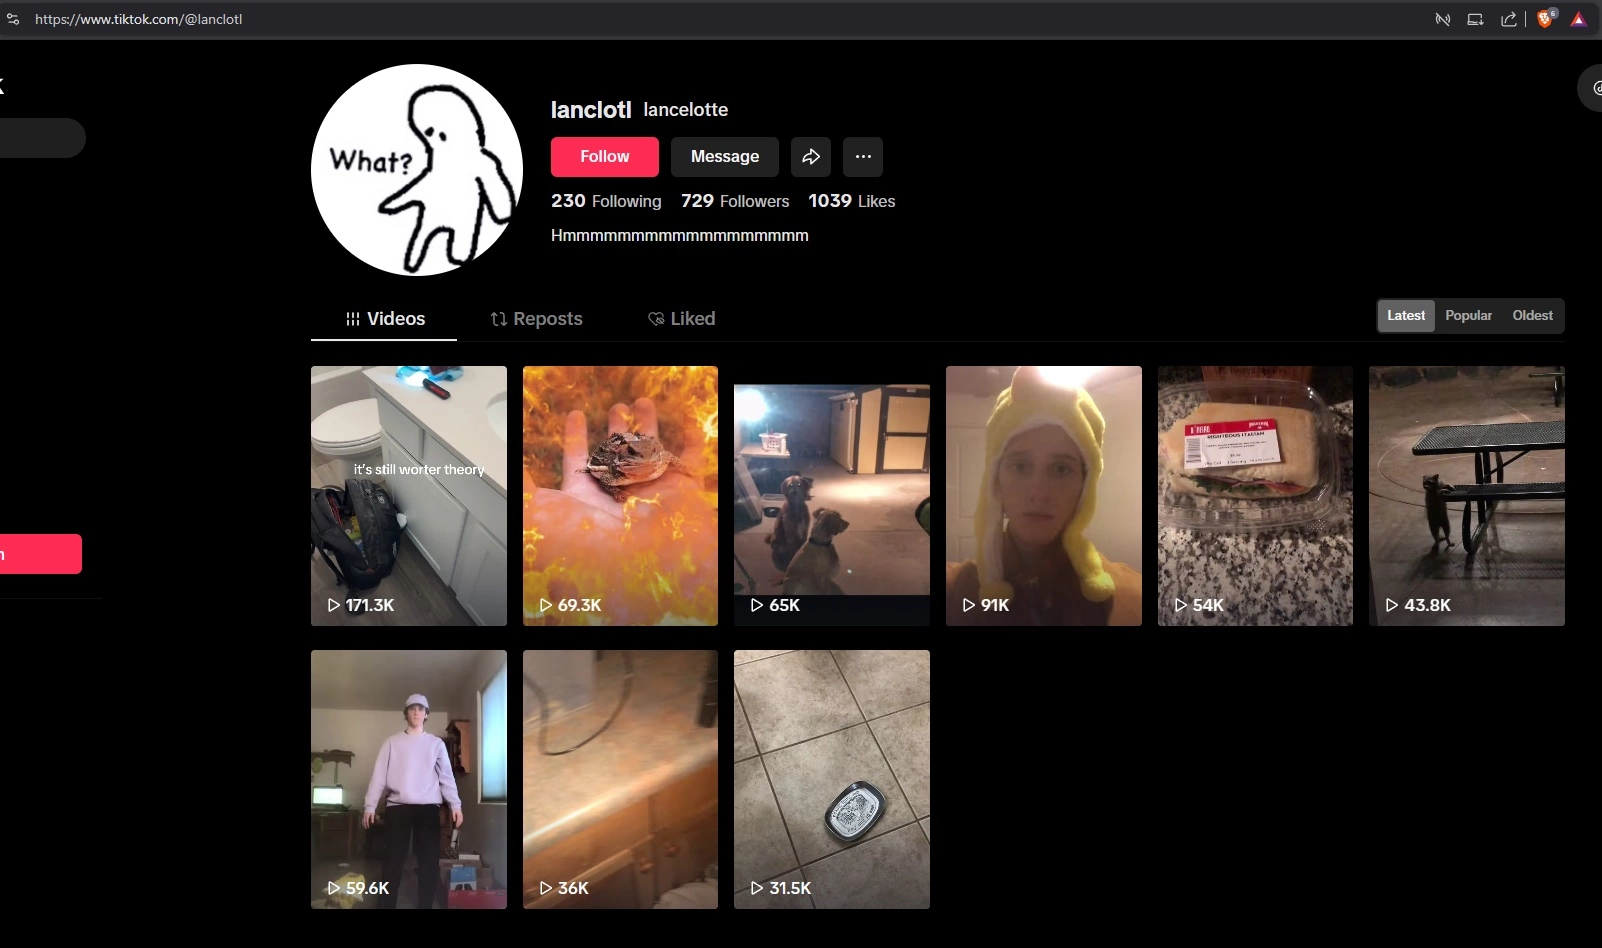Viewport: 1602px width, 948px height.
Task: Open the 'worter theory' bathroom video
Action: point(409,496)
